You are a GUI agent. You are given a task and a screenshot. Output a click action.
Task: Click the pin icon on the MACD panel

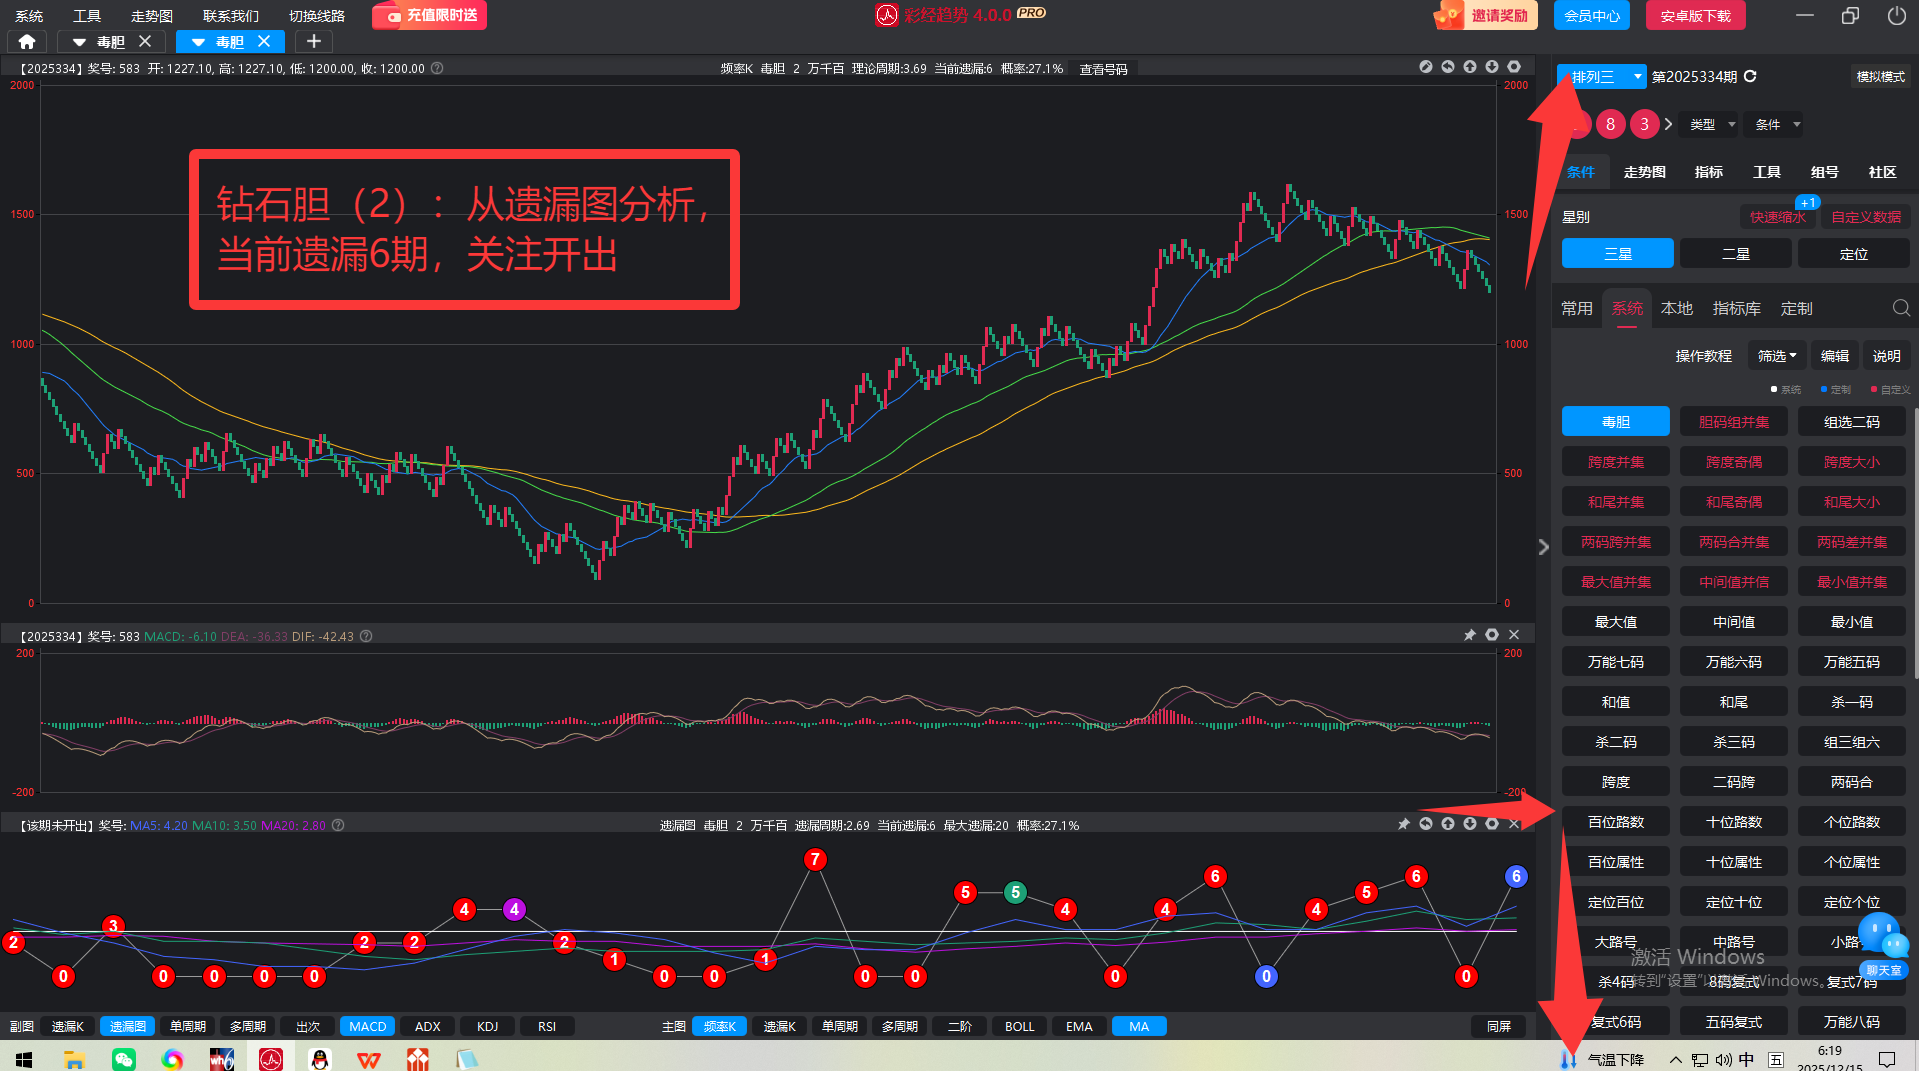[x=1469, y=635]
